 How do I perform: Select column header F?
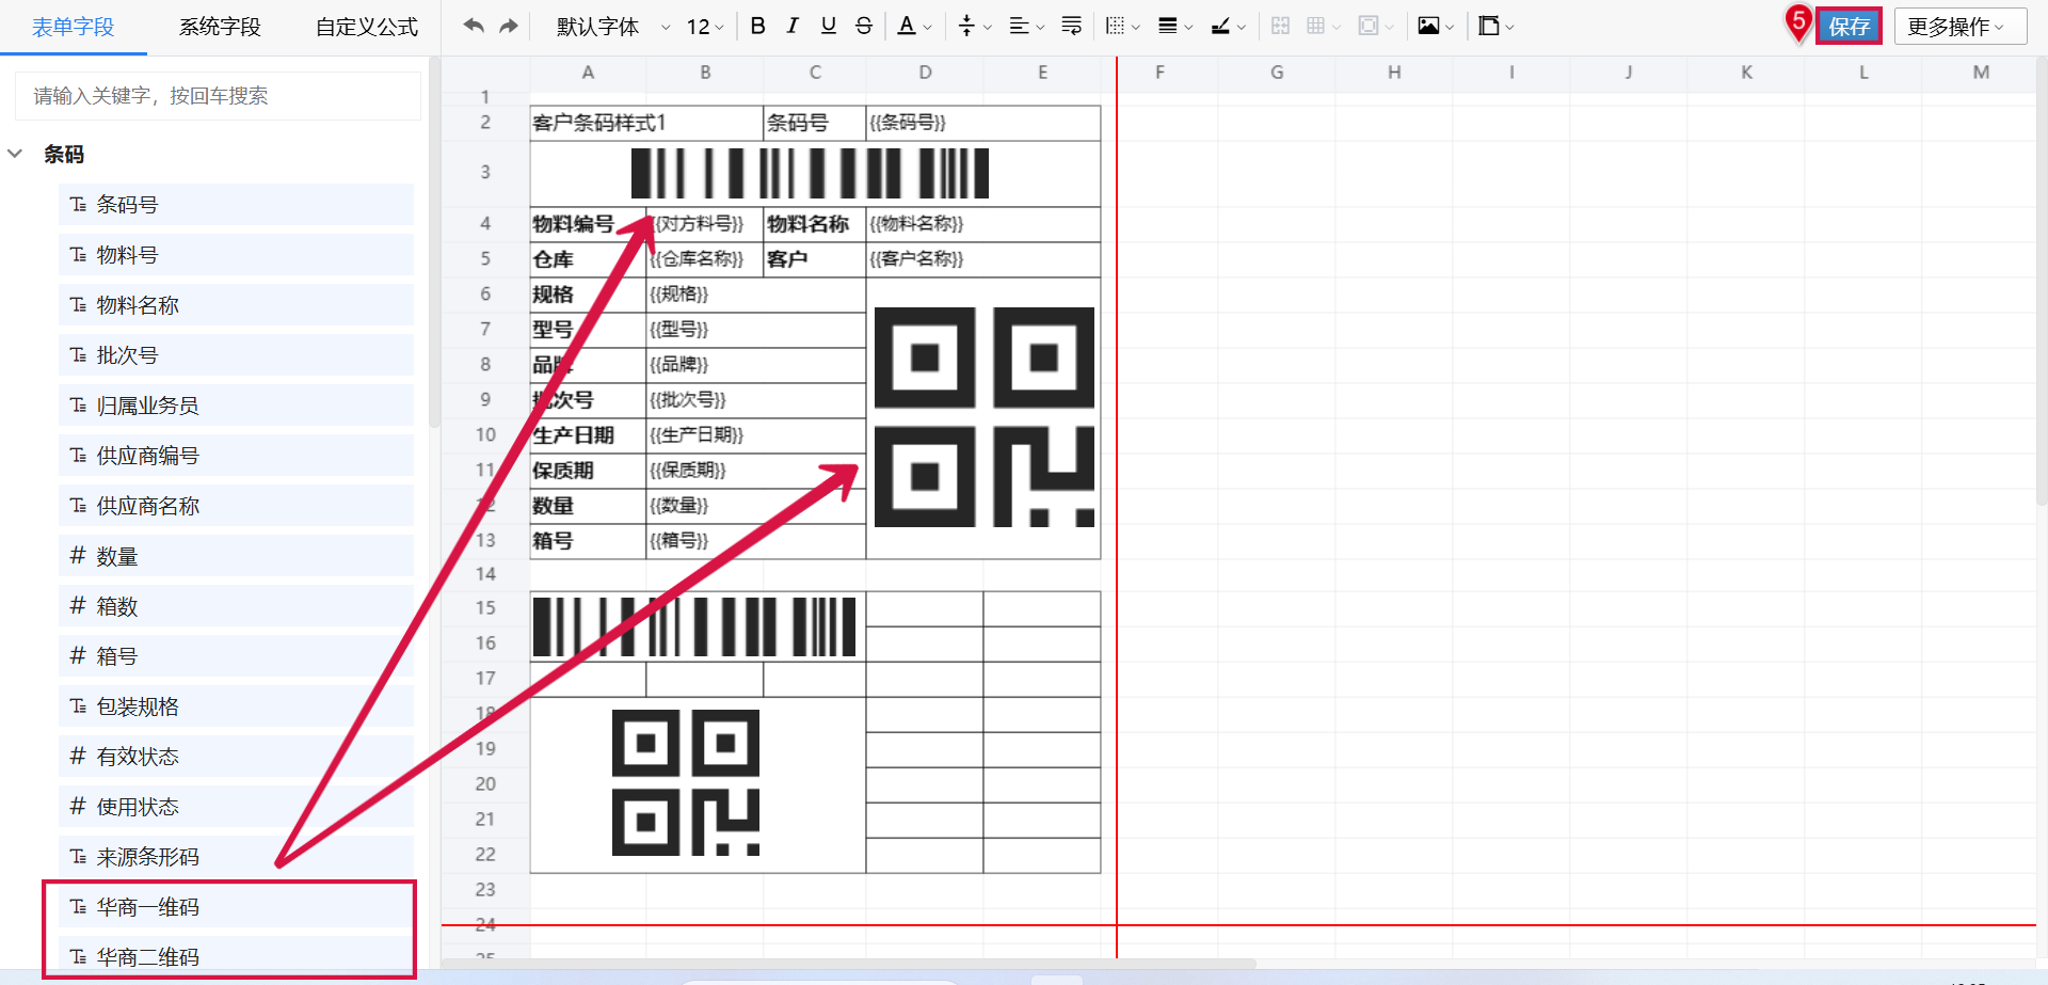[x=1159, y=72]
